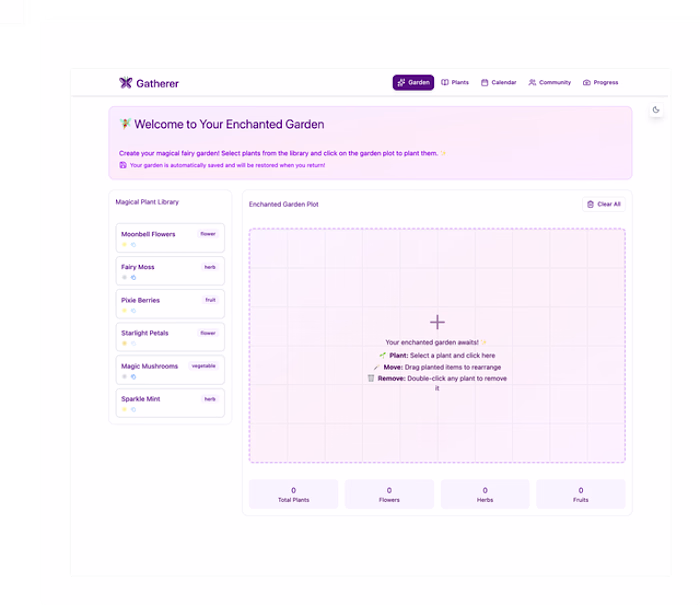The height and width of the screenshot is (605, 700).
Task: Select the Garden tab
Action: pyautogui.click(x=413, y=83)
